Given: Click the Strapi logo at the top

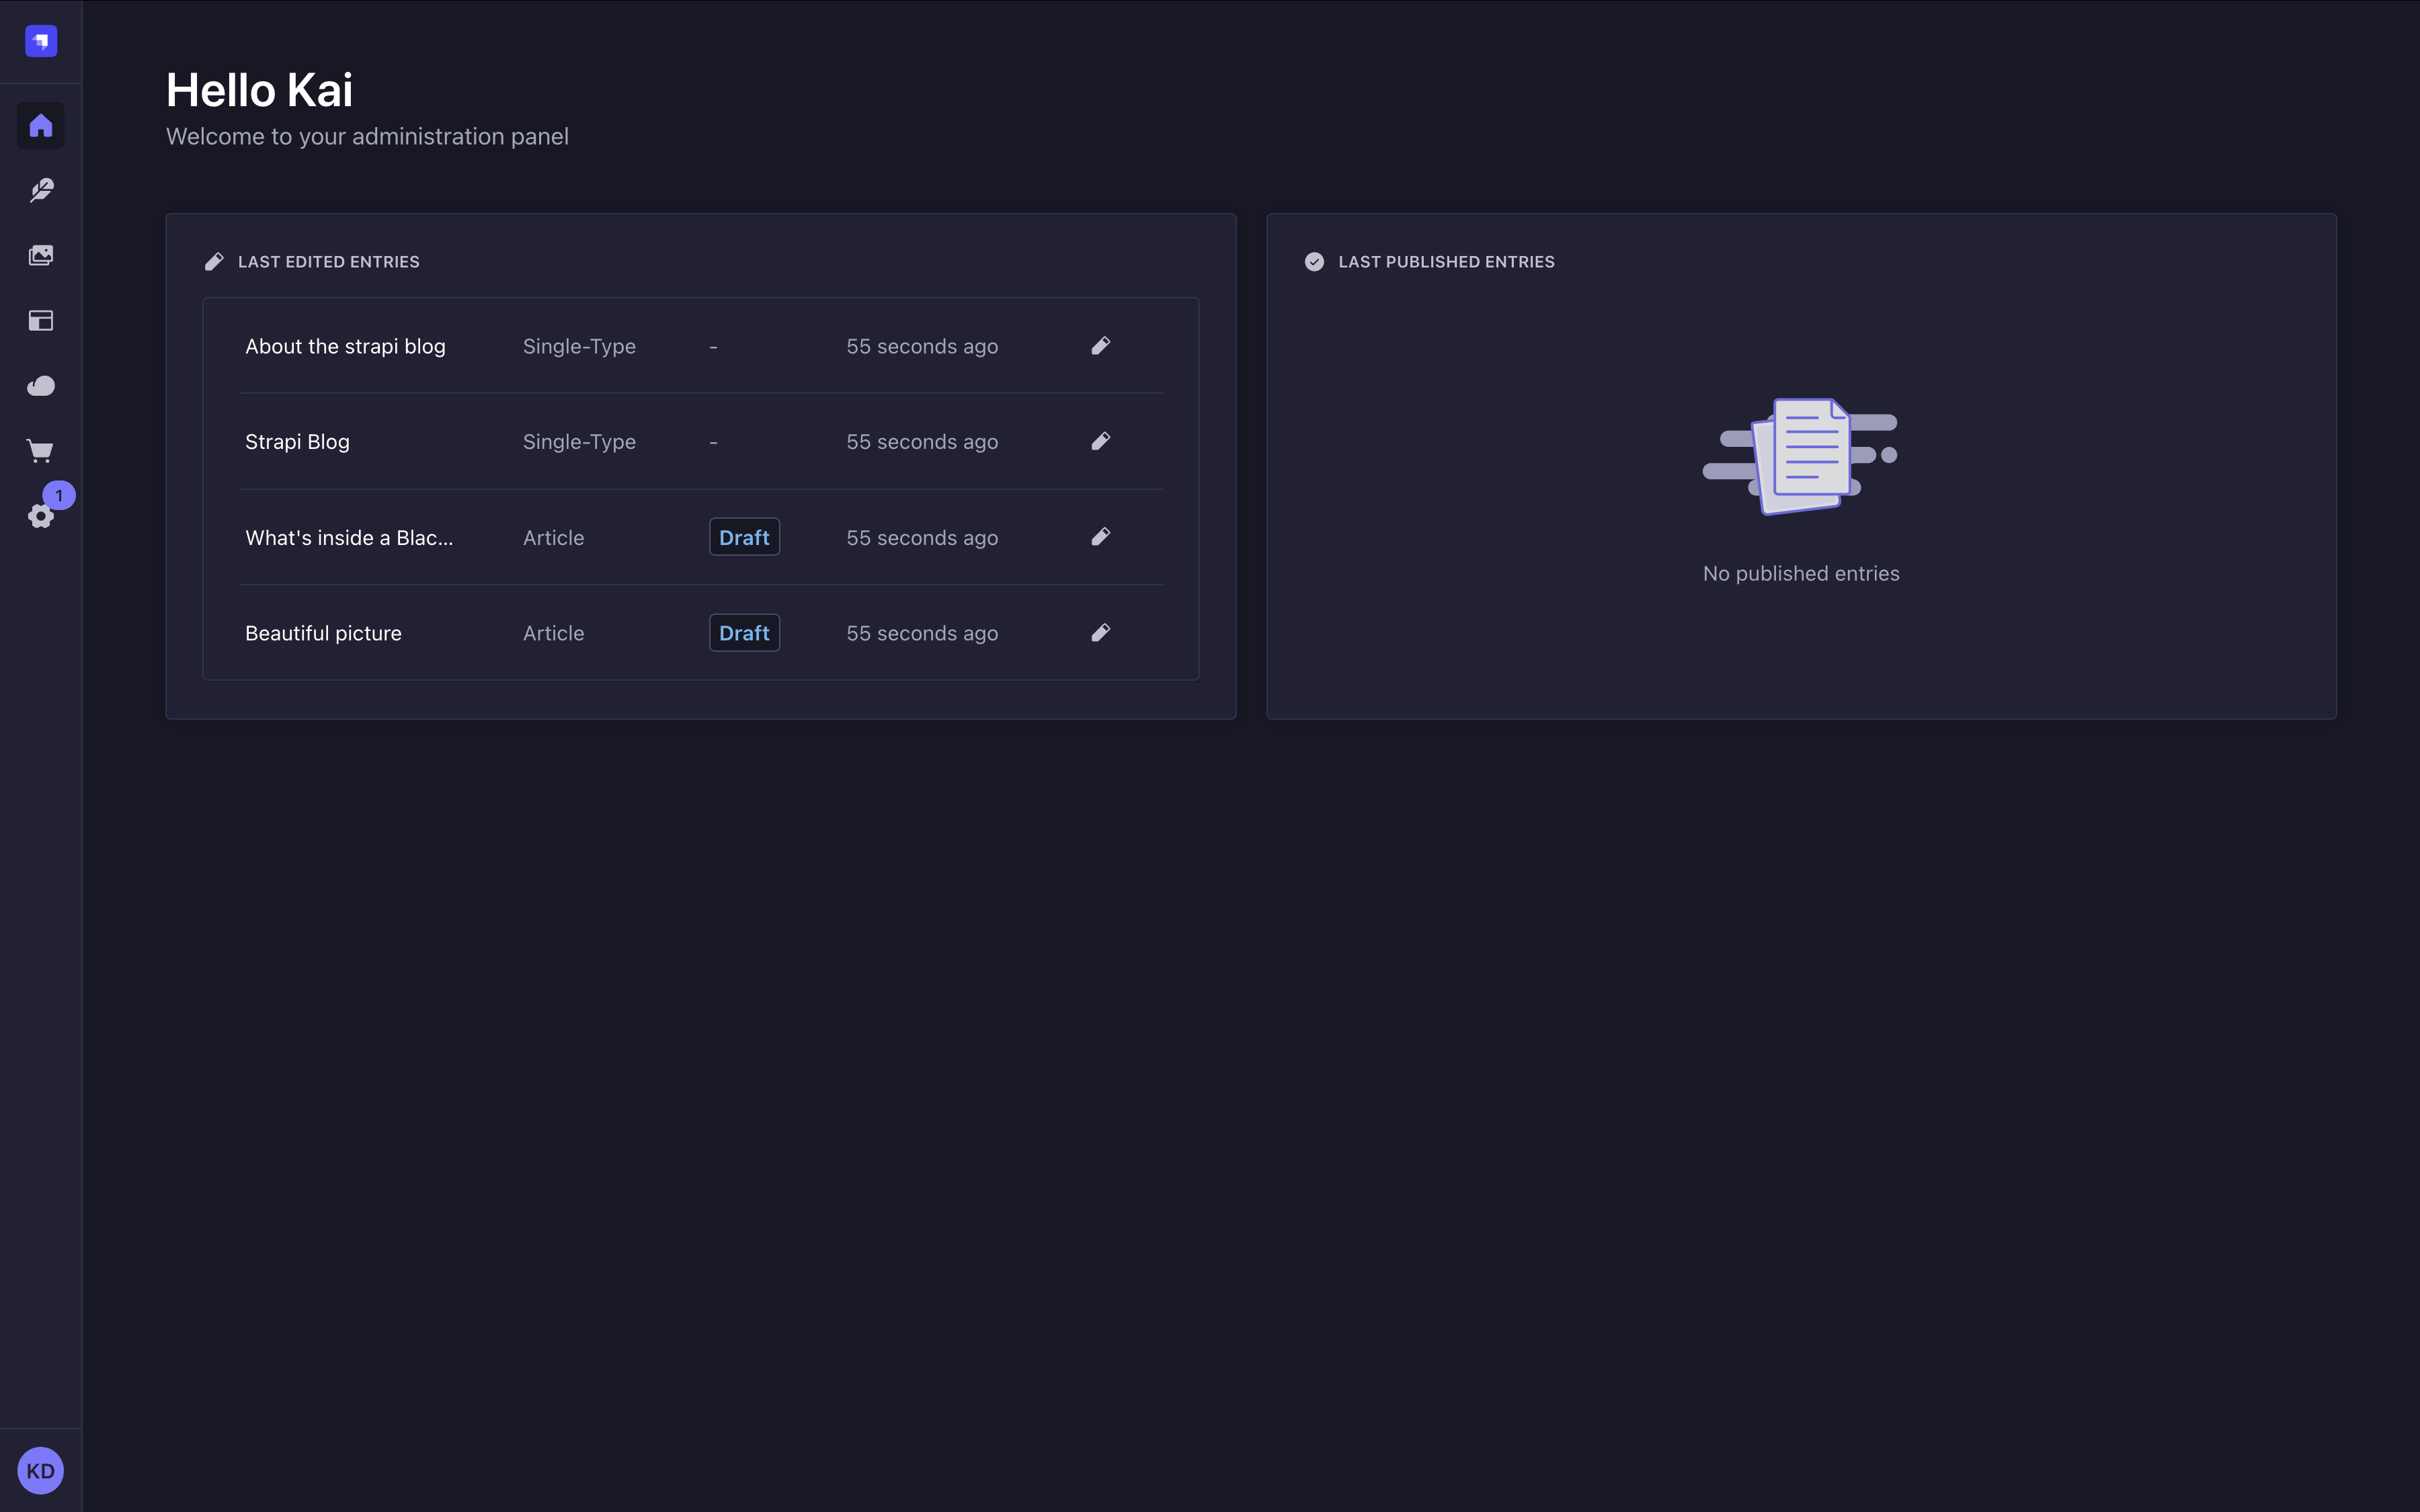Looking at the screenshot, I should (40, 41).
